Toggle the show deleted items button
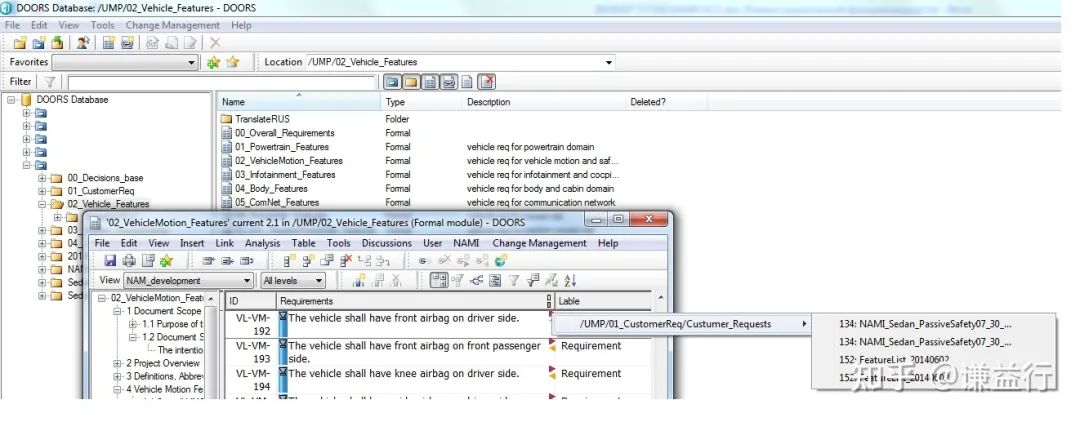The width and height of the screenshot is (1080, 422). (x=487, y=82)
